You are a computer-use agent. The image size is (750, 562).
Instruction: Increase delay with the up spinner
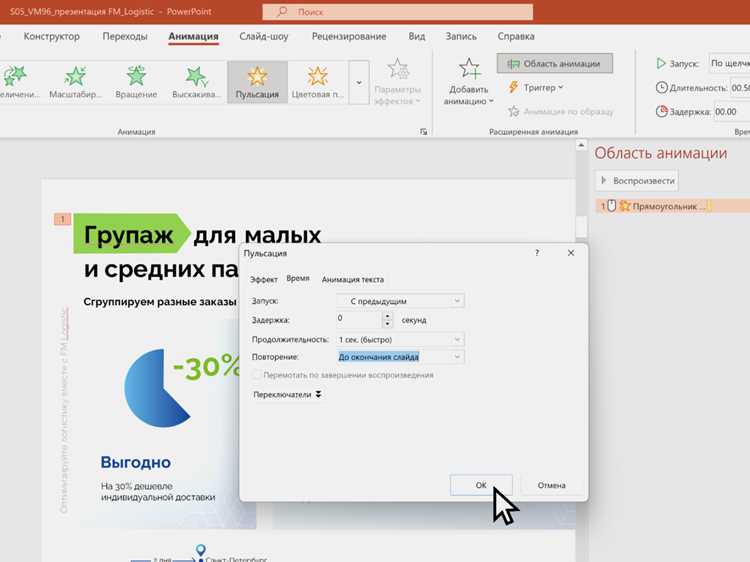387,316
